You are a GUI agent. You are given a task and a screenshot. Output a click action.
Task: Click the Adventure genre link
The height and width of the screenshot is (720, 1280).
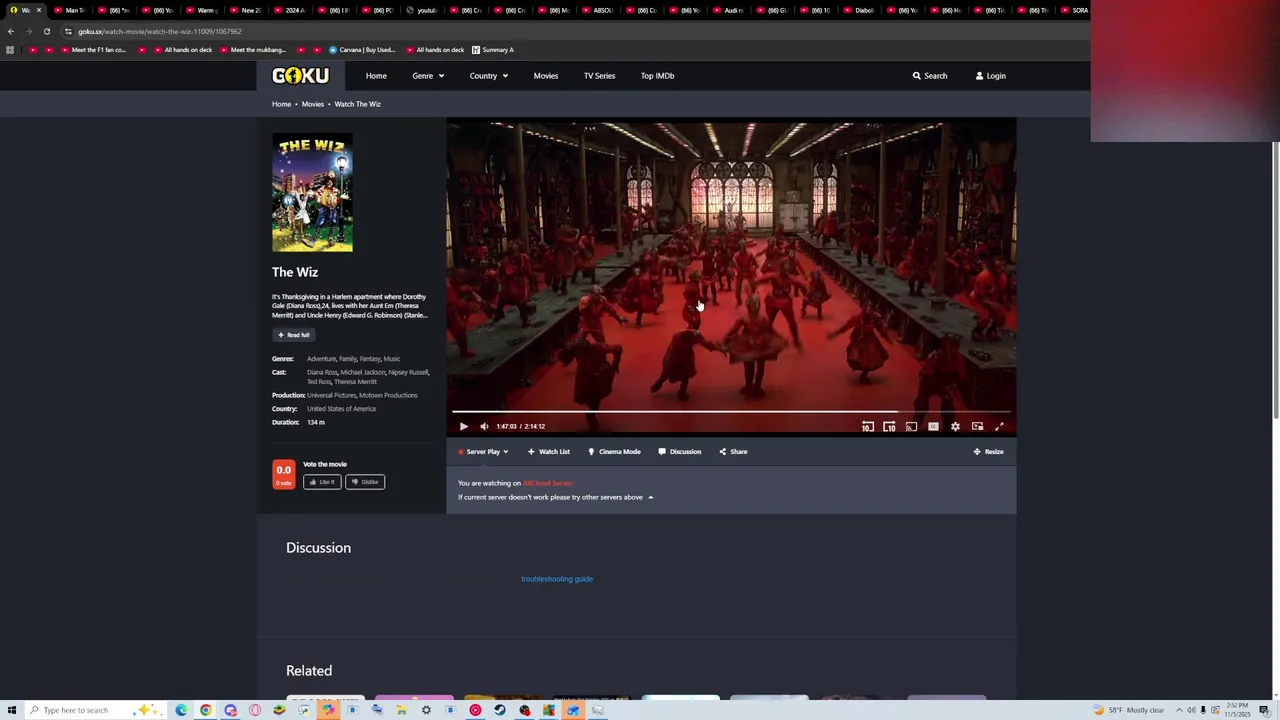click(x=321, y=359)
